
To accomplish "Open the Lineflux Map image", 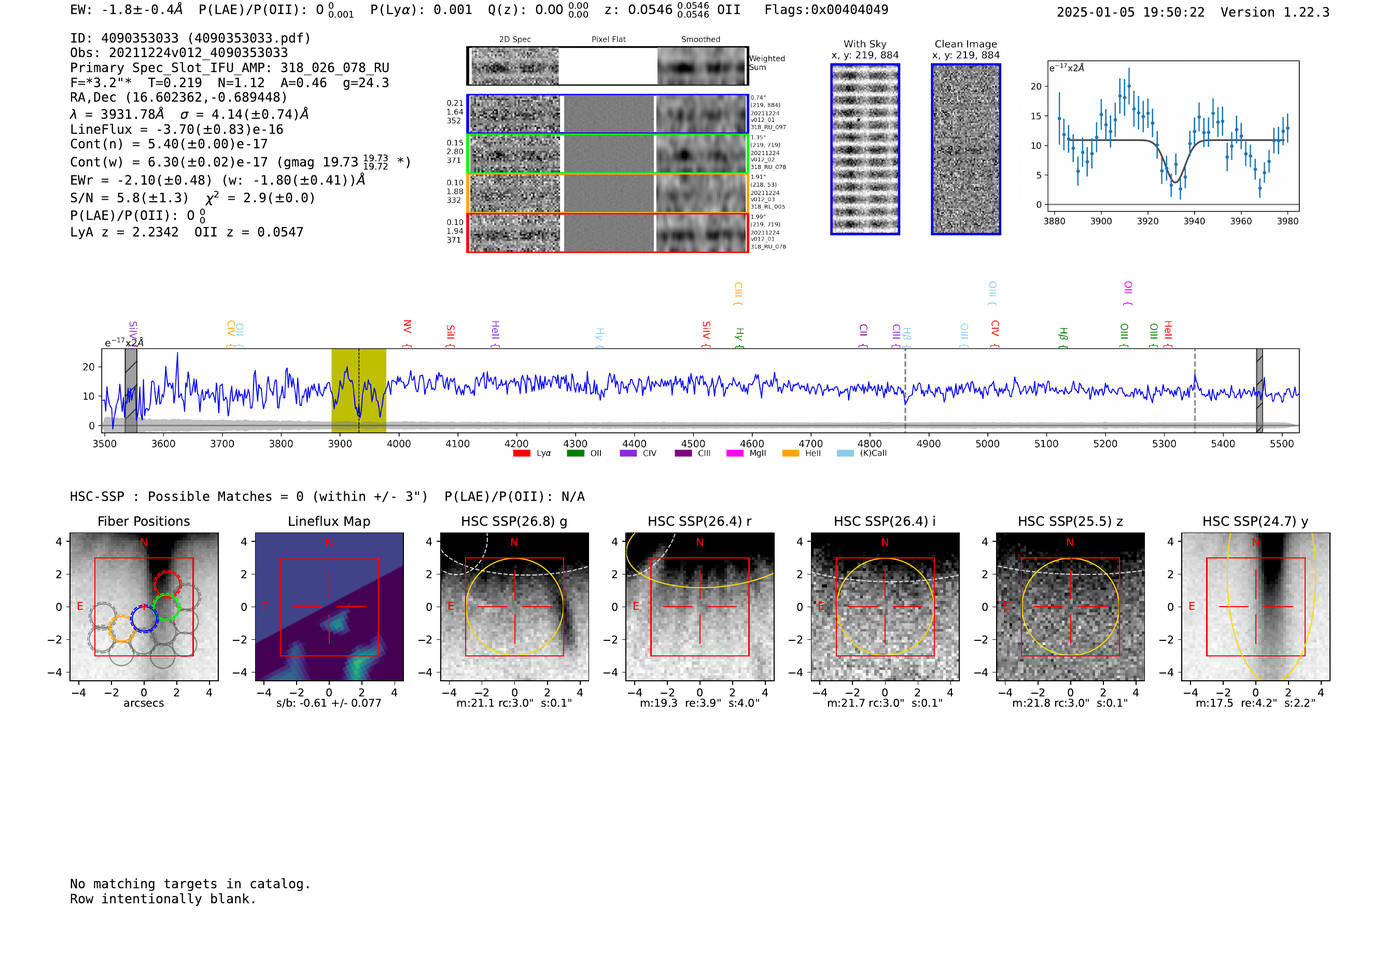I will [329, 607].
